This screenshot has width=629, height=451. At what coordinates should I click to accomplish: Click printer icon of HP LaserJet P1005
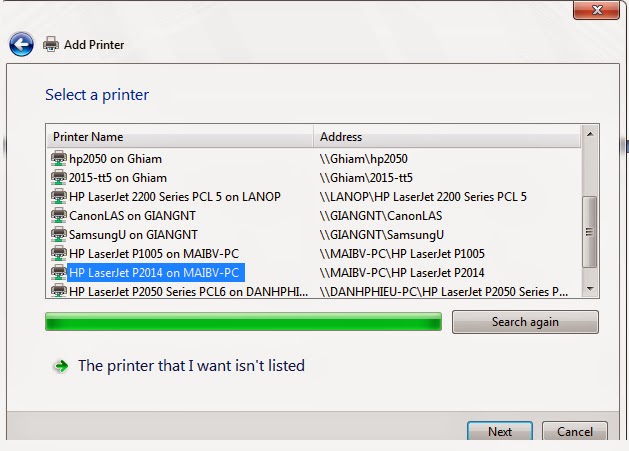[x=59, y=253]
